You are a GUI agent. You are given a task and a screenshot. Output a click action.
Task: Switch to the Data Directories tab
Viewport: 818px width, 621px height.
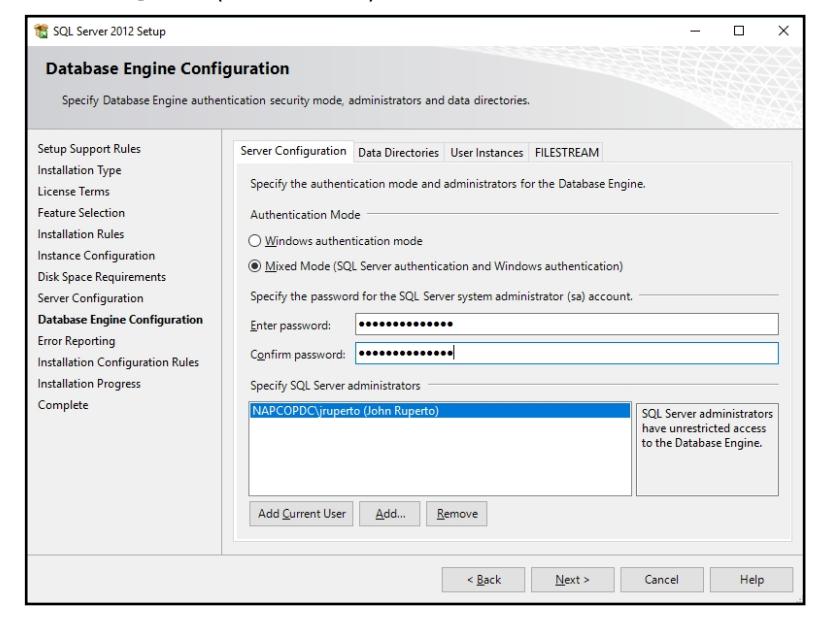click(x=398, y=153)
